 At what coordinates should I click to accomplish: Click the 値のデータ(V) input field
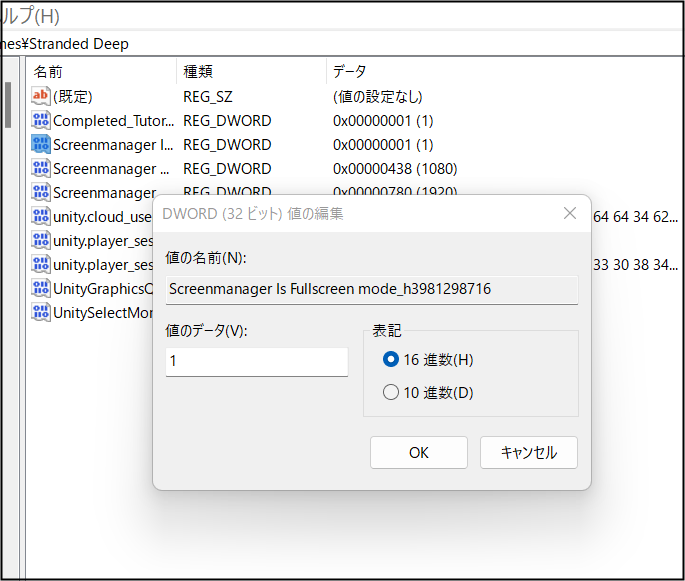tap(257, 362)
